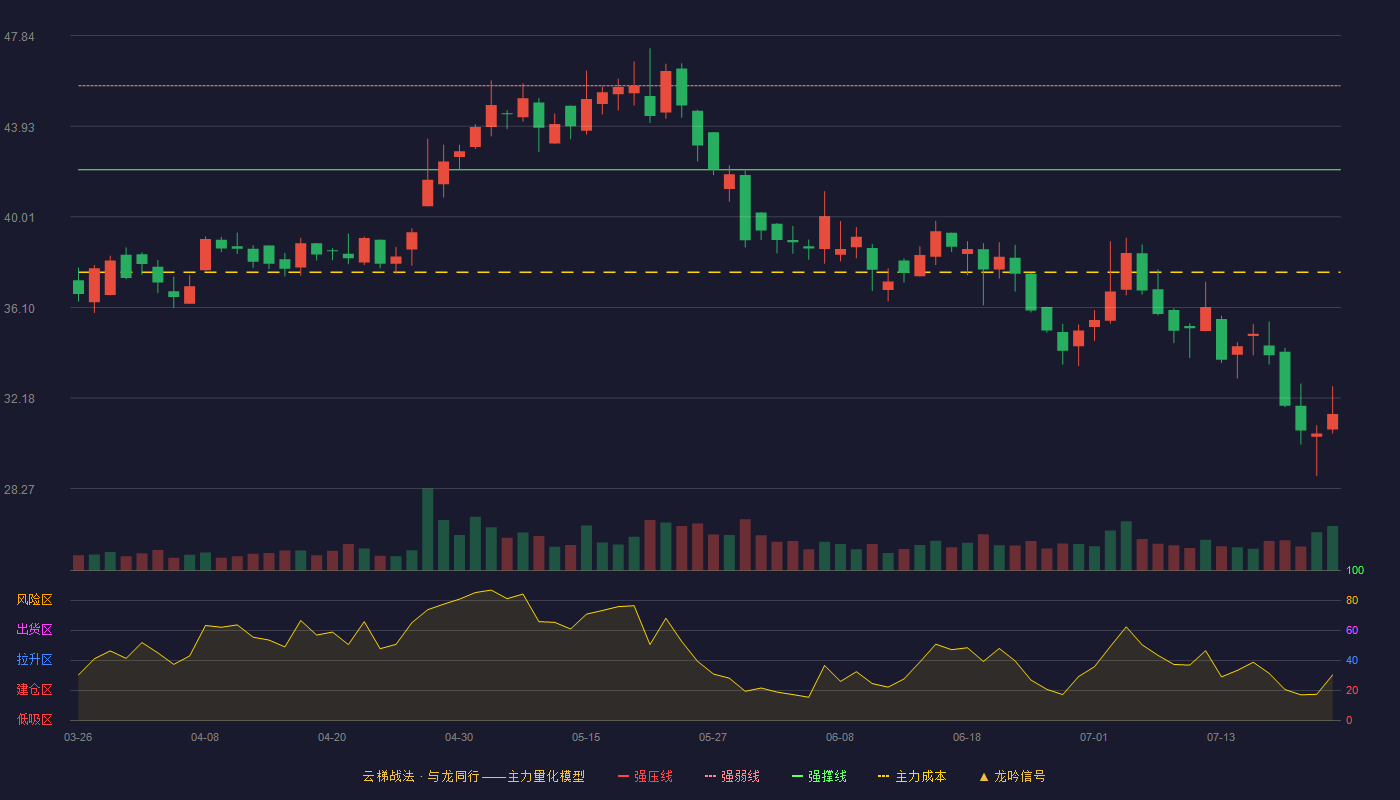Select the 低吸区 zone label
This screenshot has width=1400, height=800.
pyautogui.click(x=34, y=719)
